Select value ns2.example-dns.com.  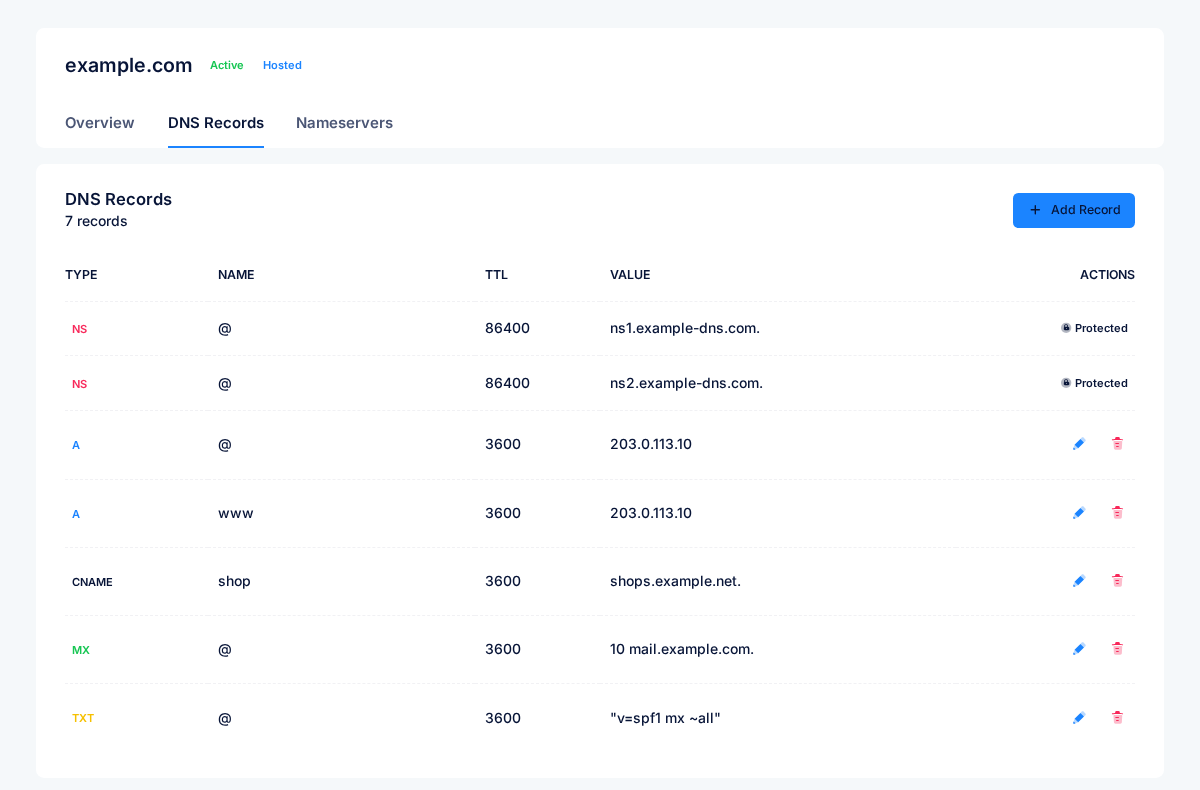coord(686,383)
